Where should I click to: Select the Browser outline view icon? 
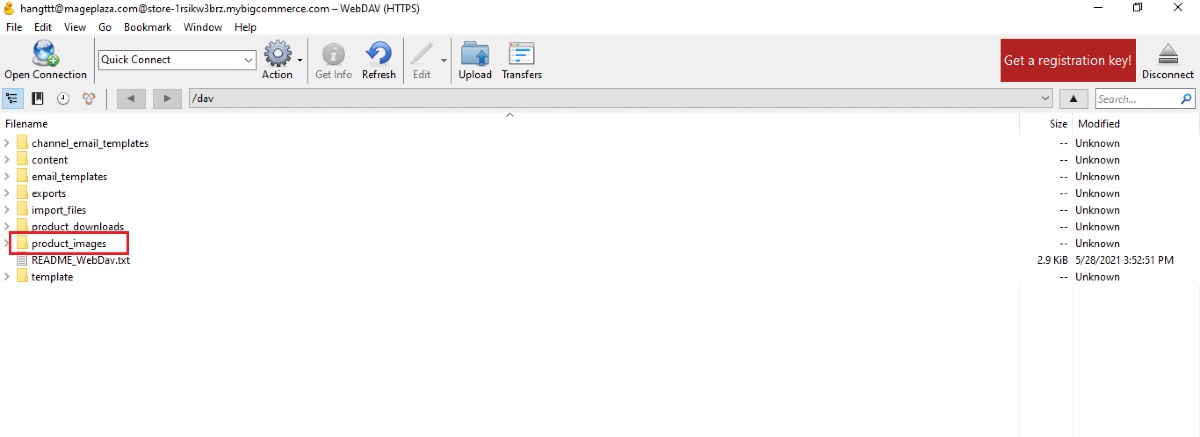(13, 98)
